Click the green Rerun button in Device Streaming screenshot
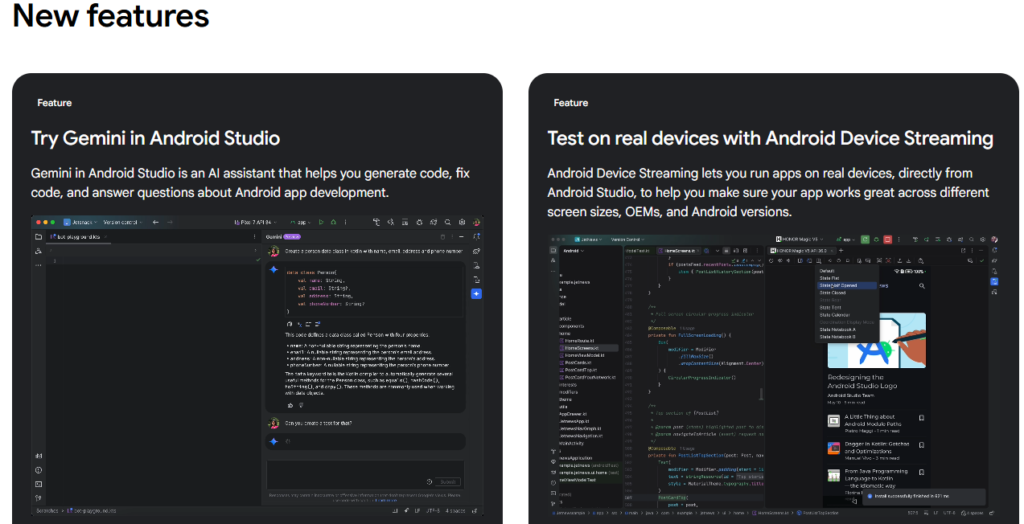The width and height of the screenshot is (1024, 524). pyautogui.click(x=865, y=239)
